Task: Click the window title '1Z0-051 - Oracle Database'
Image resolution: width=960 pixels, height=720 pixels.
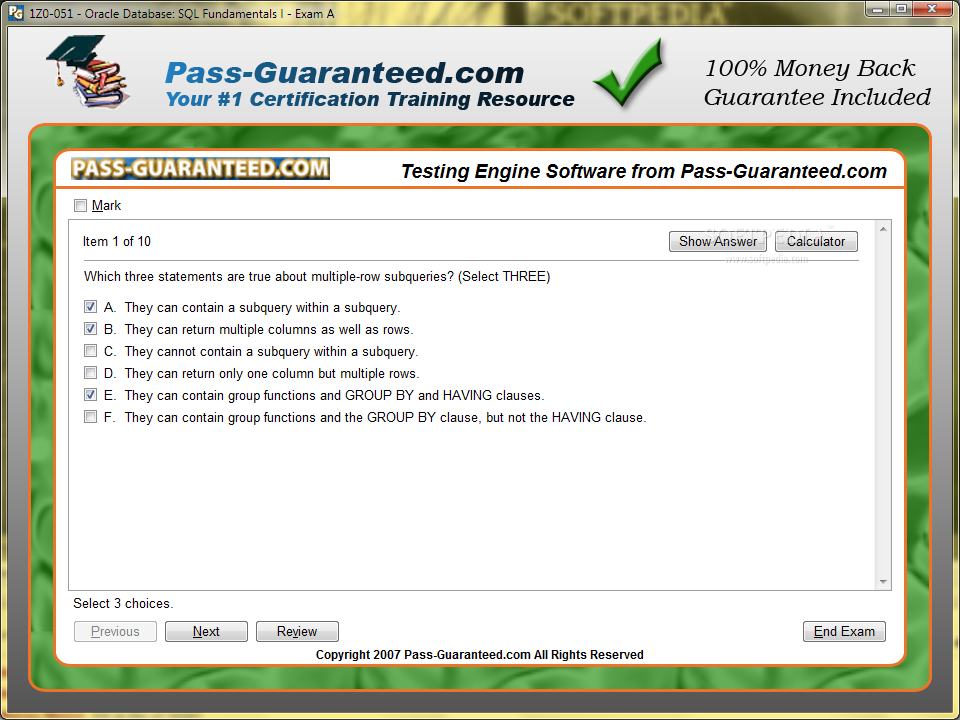Action: point(181,13)
